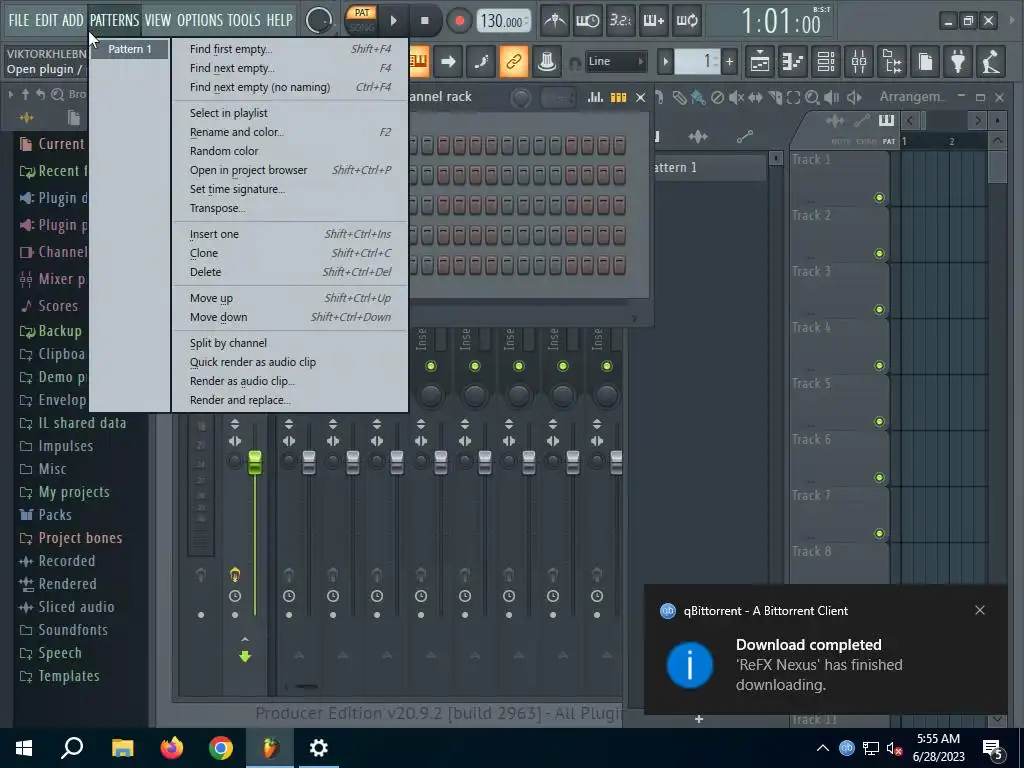Expand the Soundfonts browser folder
The image size is (1024, 768).
pos(63,630)
